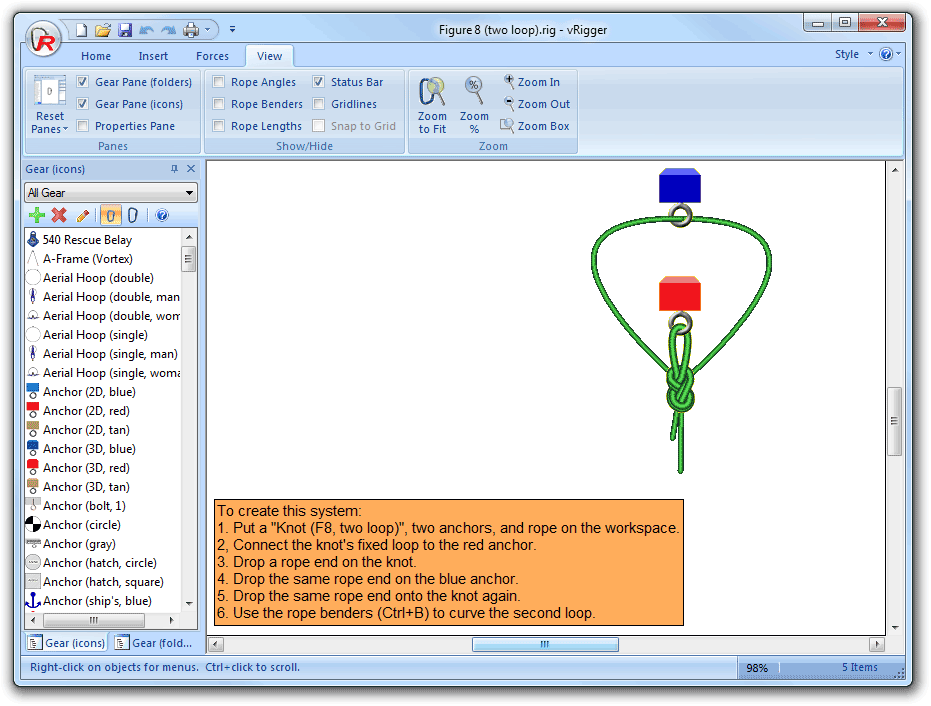Select the Zoom to Fit tool
The image size is (931, 706).
coord(431,103)
